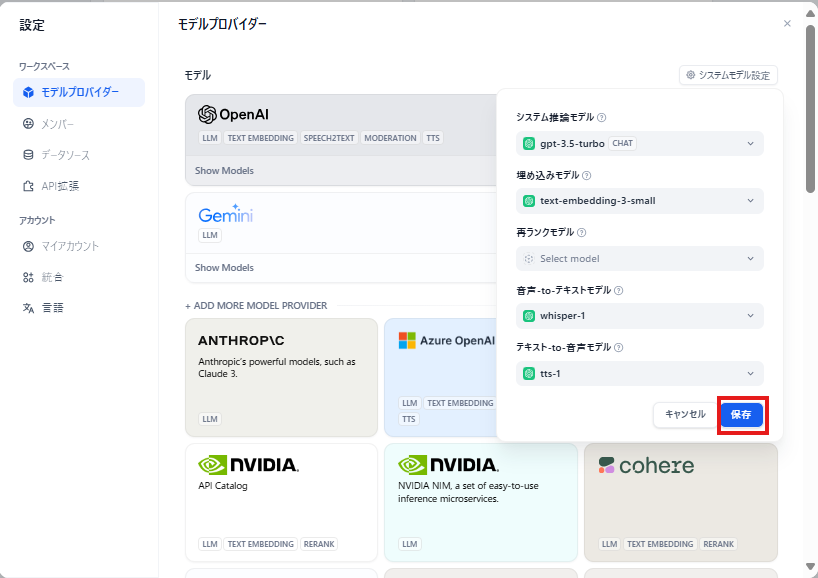The height and width of the screenshot is (578, 818).
Task: Click help icon next to 埋め込みモデル
Action: [x=586, y=175]
